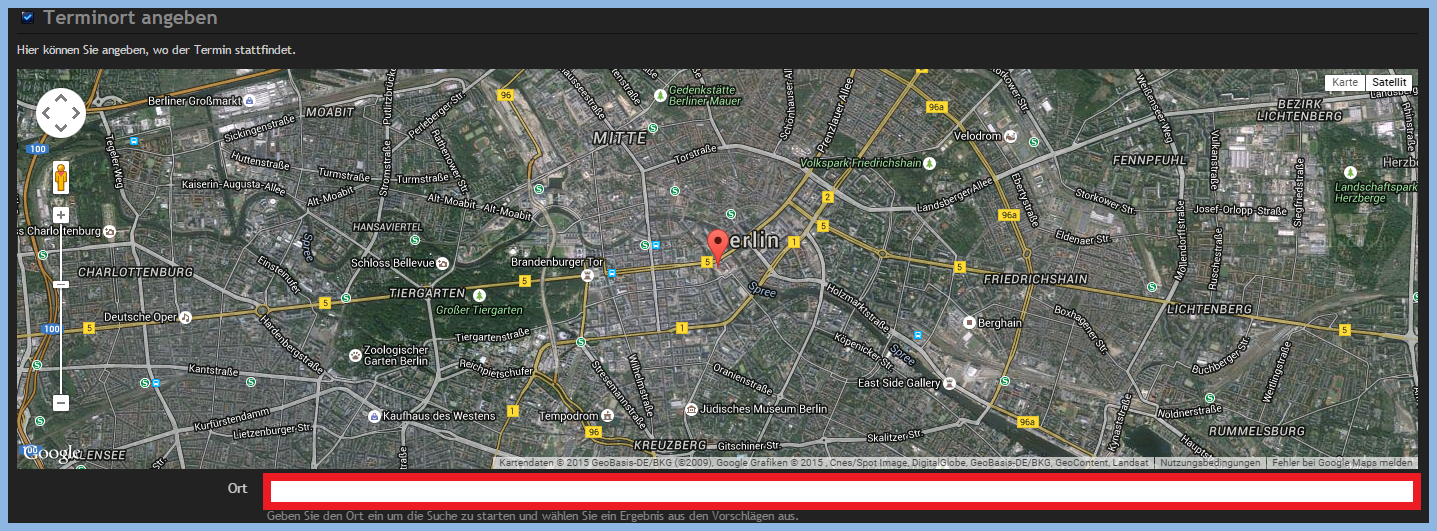Pan the map right with the arrow control
The width and height of the screenshot is (1437, 531).
[76, 113]
